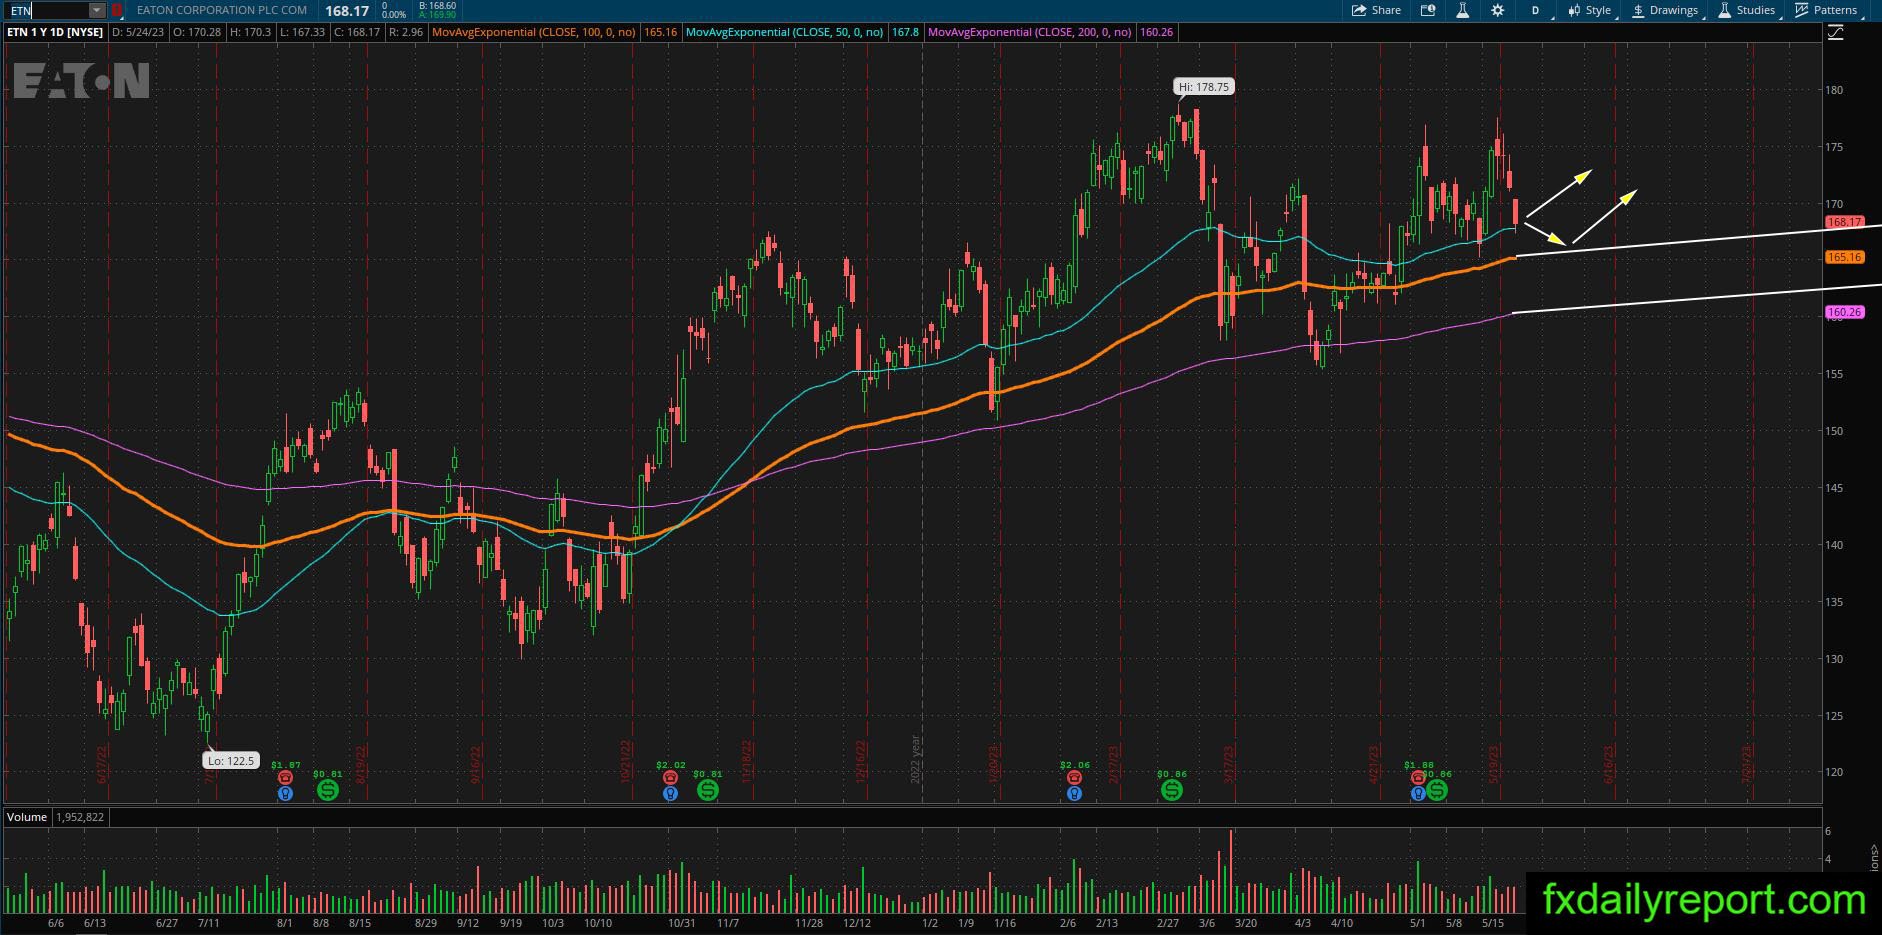This screenshot has height=935, width=1882.
Task: Click the red phone icon under $2.02
Action: tap(670, 777)
